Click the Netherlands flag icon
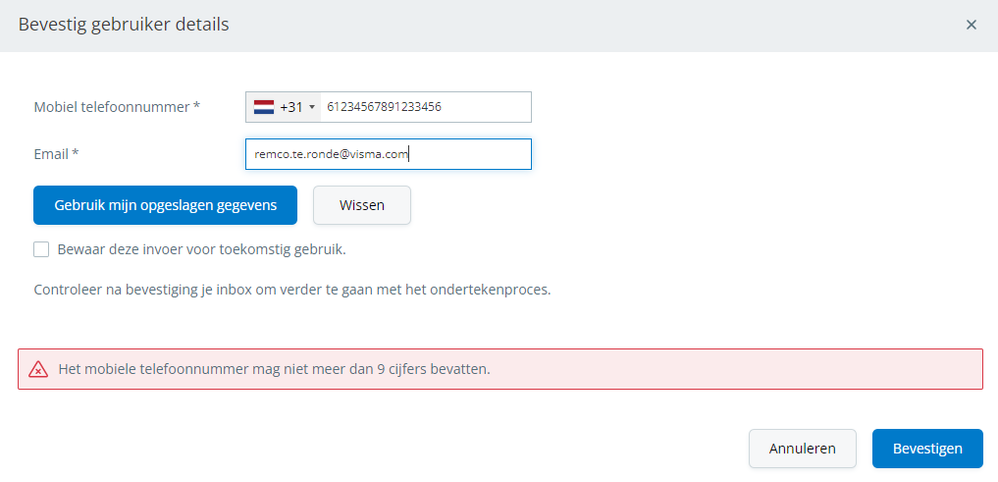 coord(264,107)
